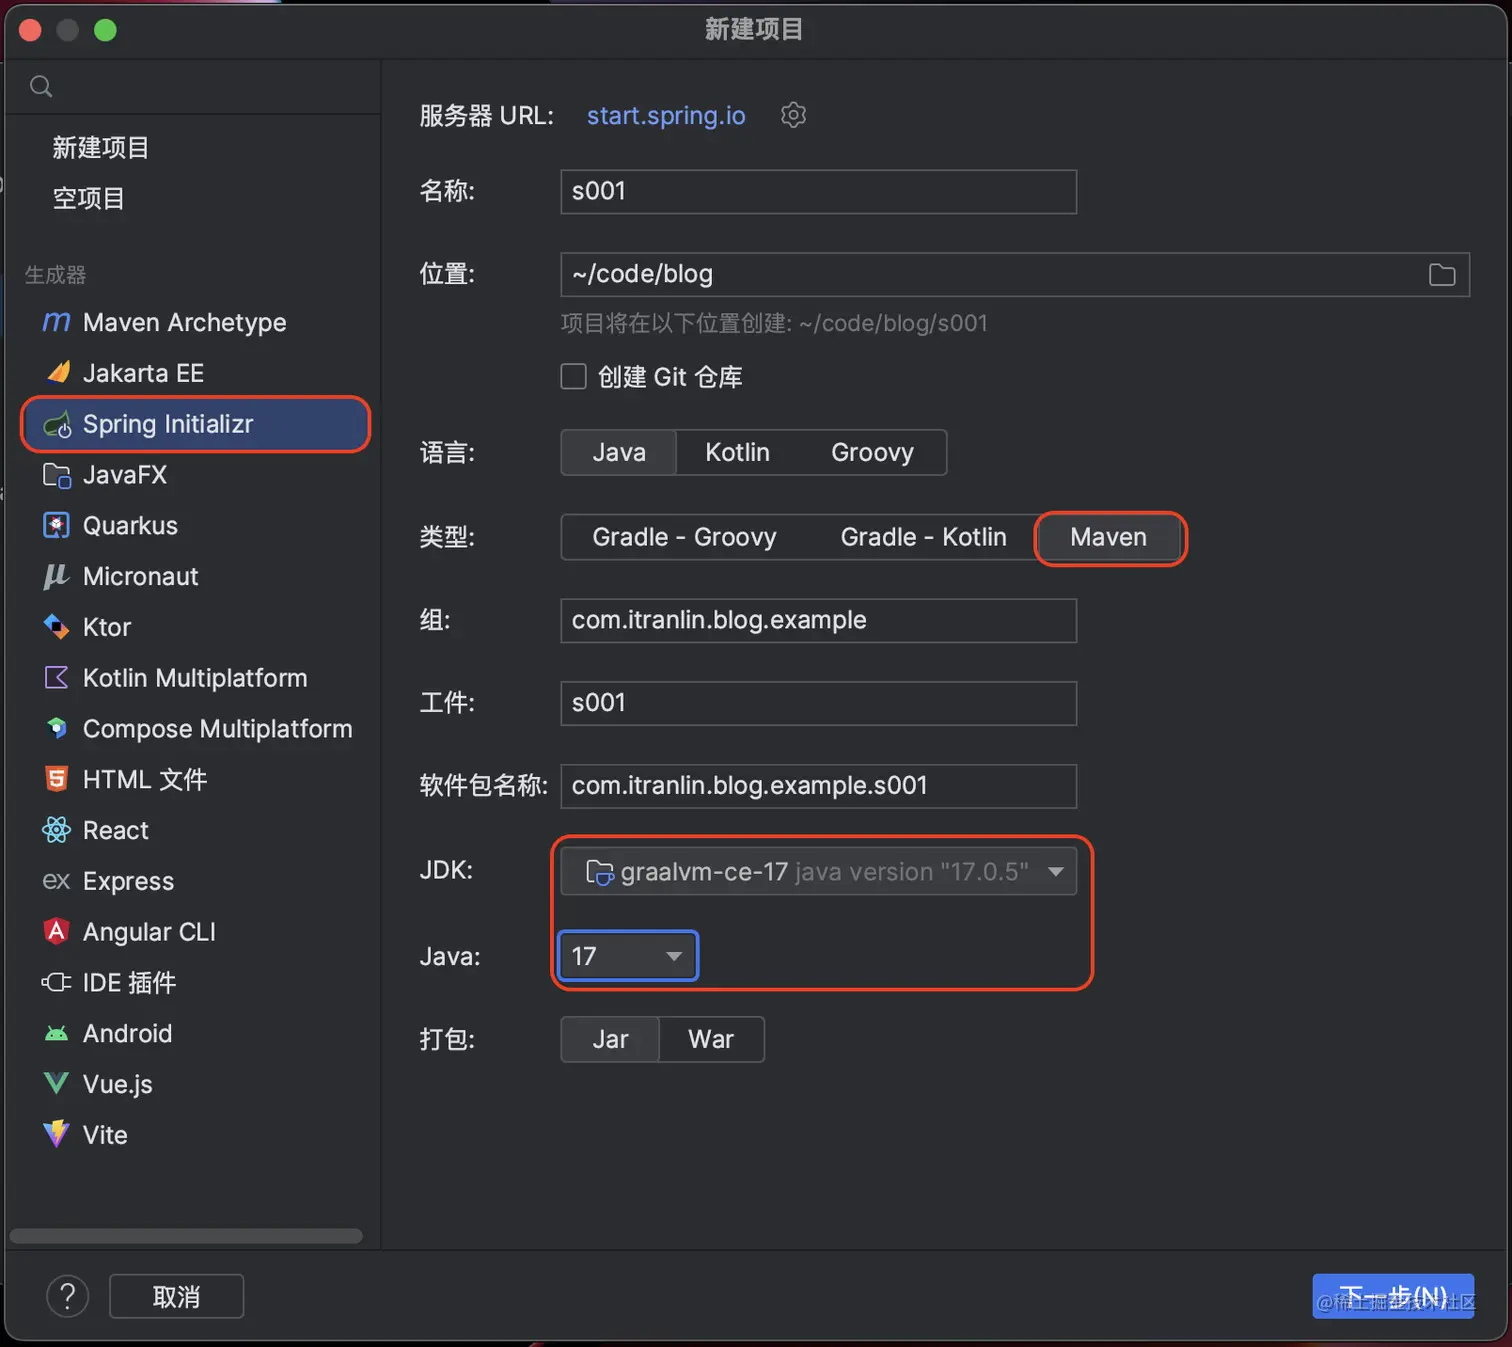Image resolution: width=1512 pixels, height=1347 pixels.
Task: Select the Spring Initializr generator label
Action: 168,424
